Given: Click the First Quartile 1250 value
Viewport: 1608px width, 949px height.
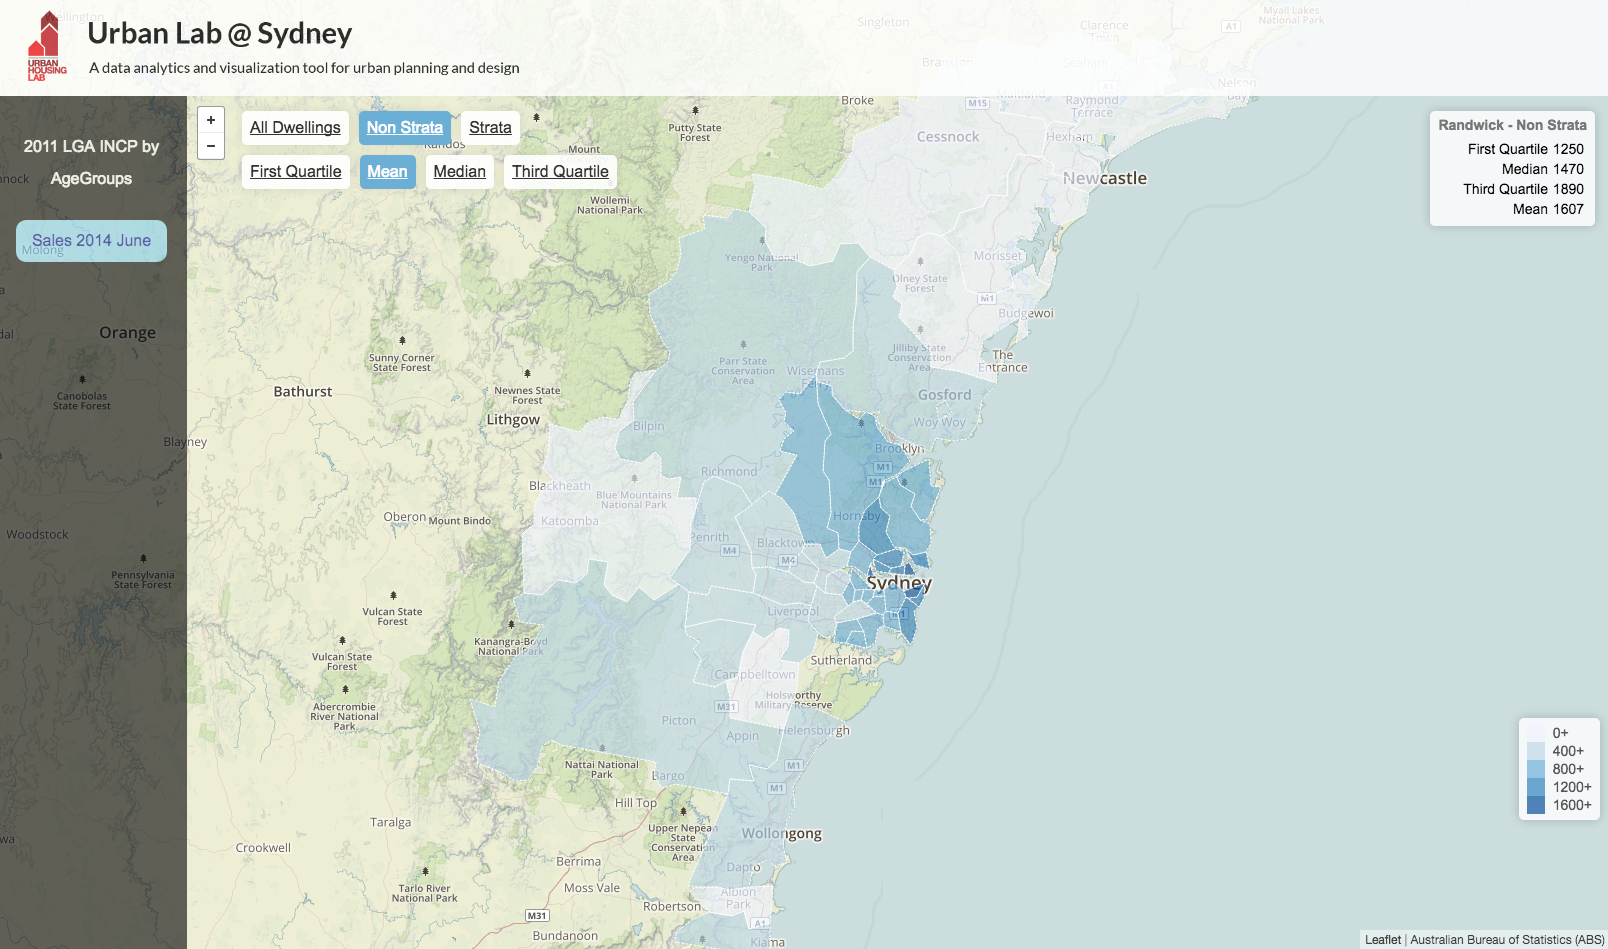Looking at the screenshot, I should point(1526,149).
